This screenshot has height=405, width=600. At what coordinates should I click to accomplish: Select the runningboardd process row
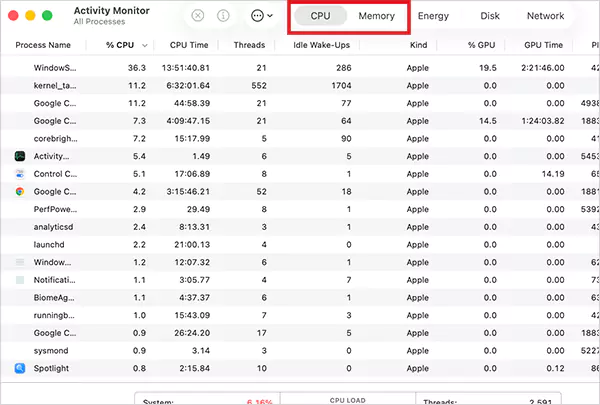click(x=300, y=315)
